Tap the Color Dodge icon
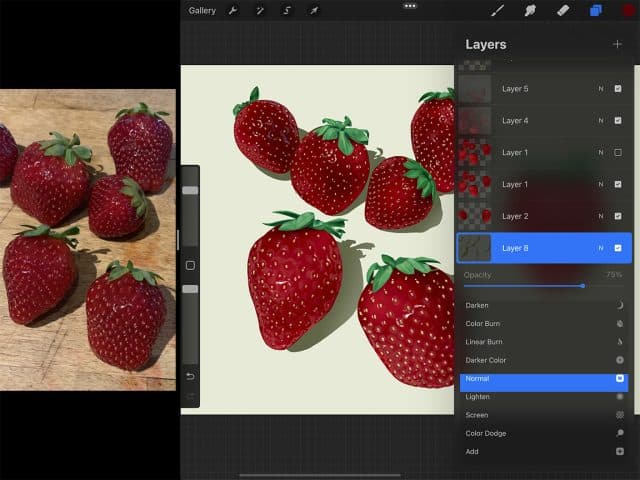This screenshot has width=640, height=480. pyautogui.click(x=620, y=433)
